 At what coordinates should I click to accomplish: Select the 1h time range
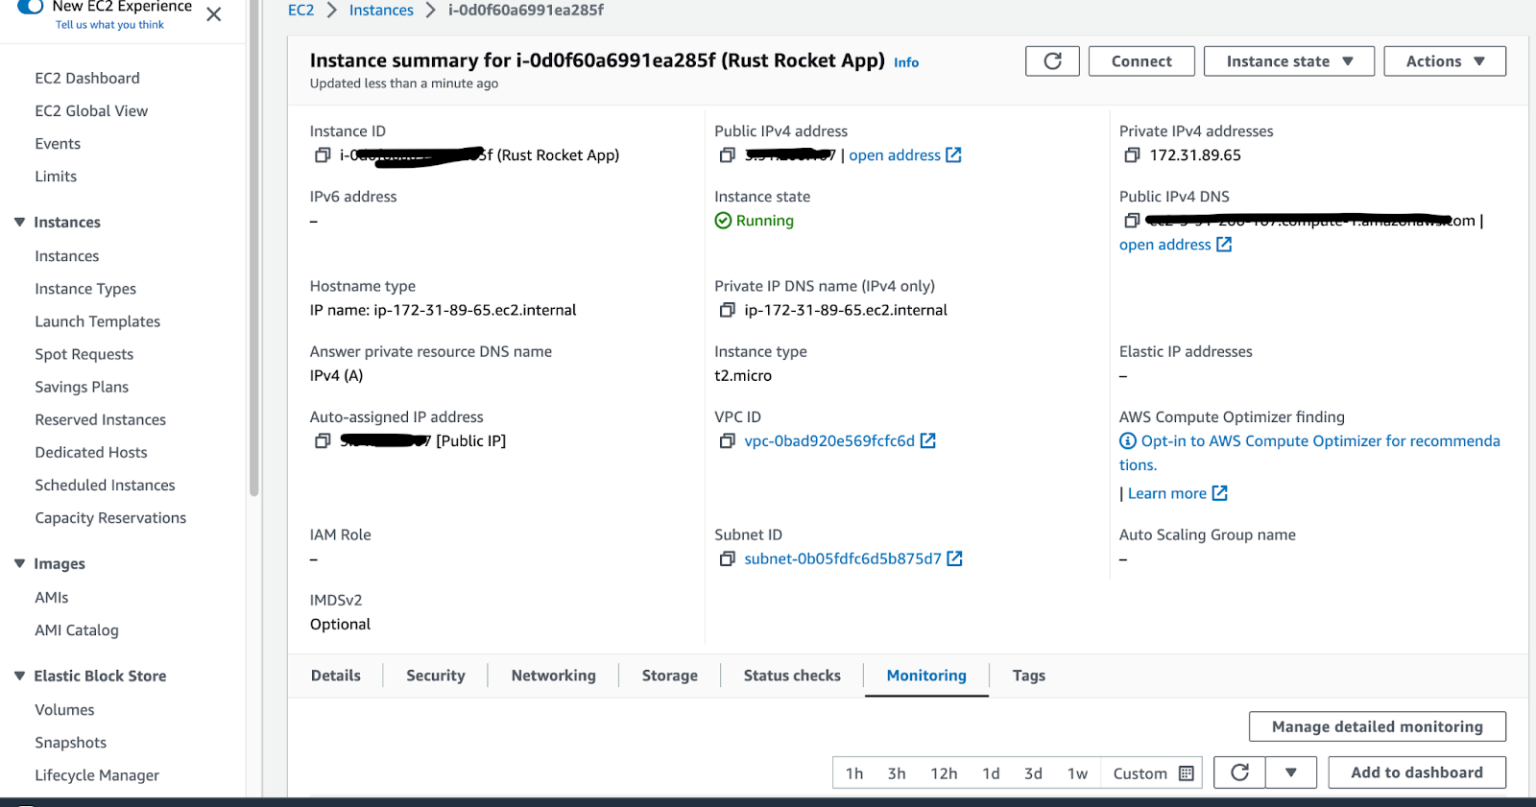pos(854,773)
